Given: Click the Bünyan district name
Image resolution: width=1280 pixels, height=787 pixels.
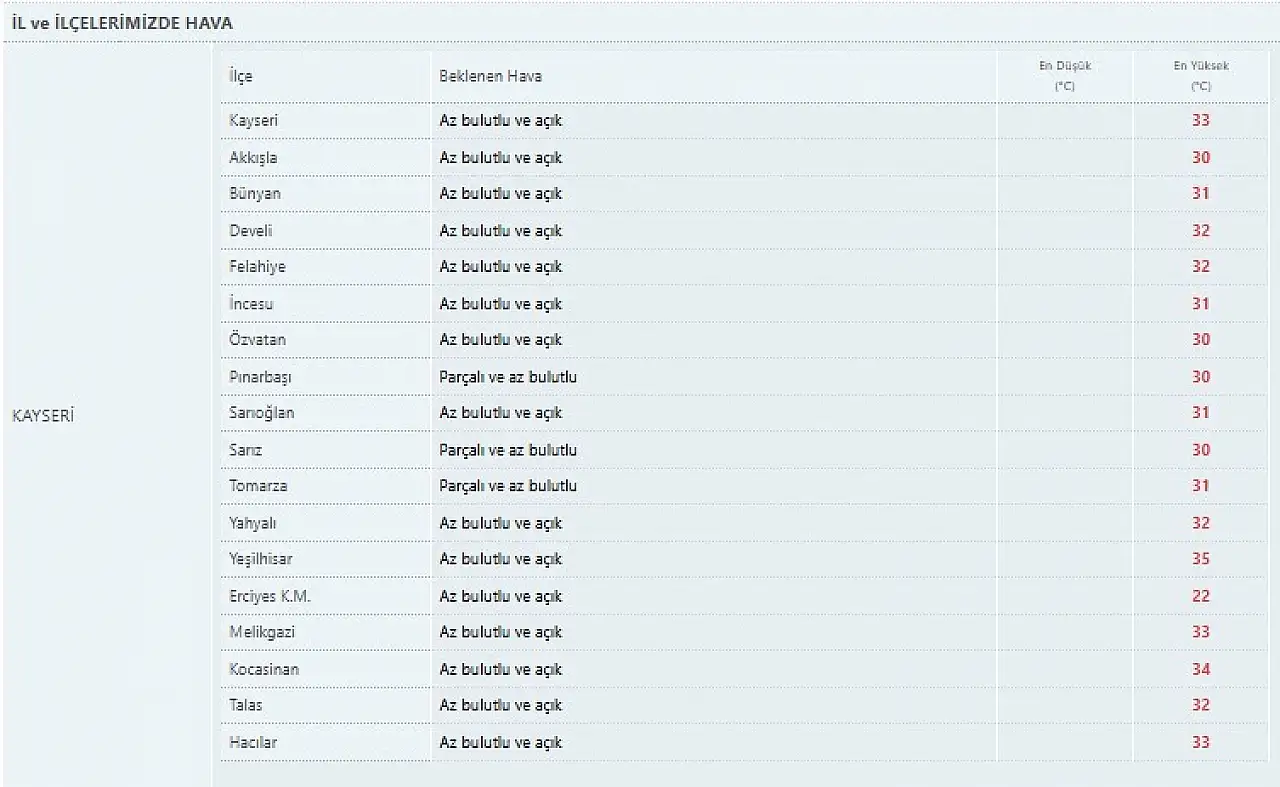Looking at the screenshot, I should coord(255,194).
